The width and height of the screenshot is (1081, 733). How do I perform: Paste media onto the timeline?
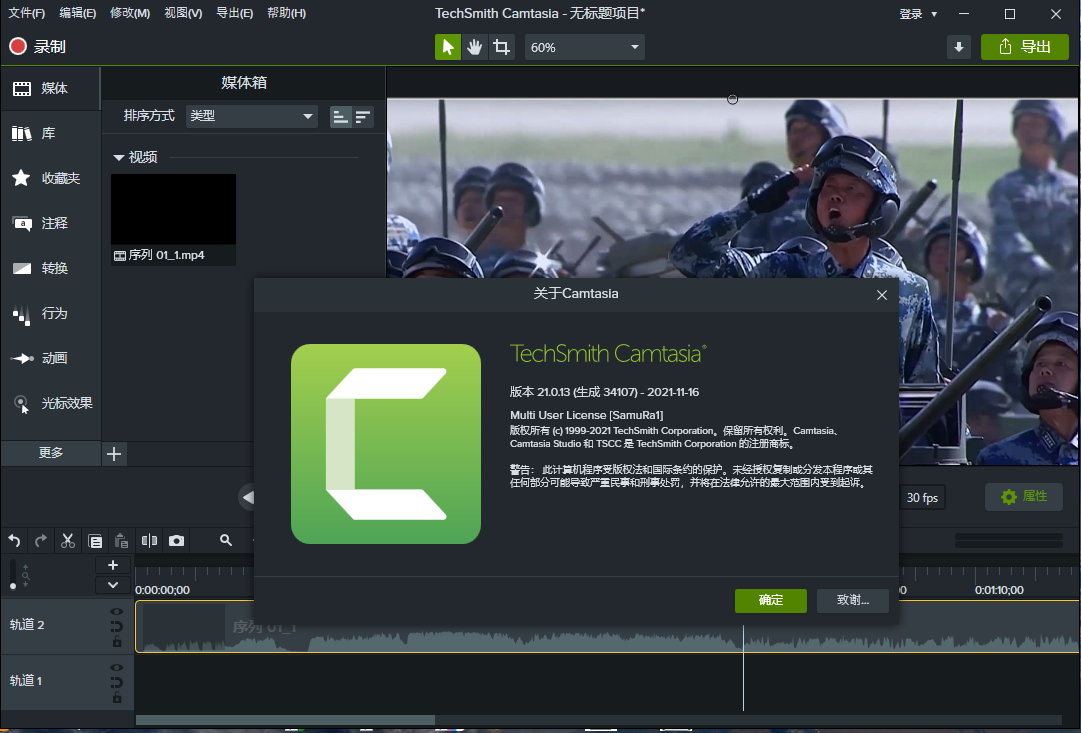coord(121,541)
